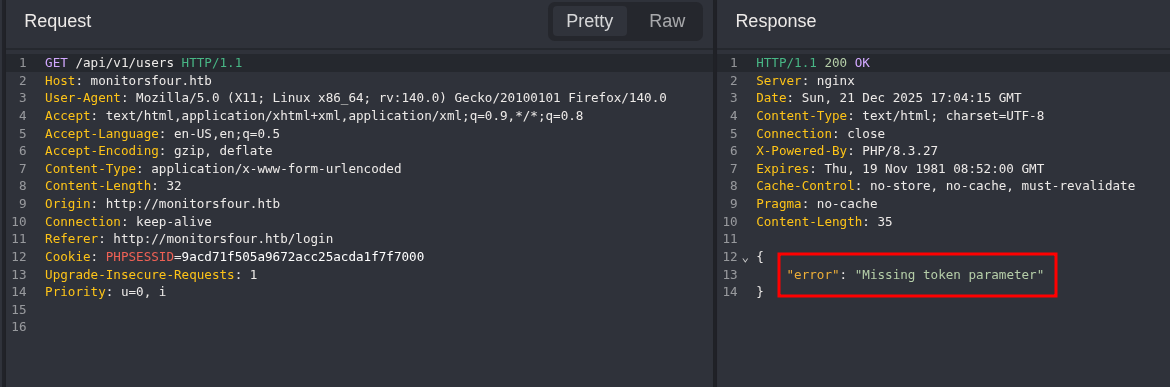Click the Referer header line
The width and height of the screenshot is (1170, 387).
coord(189,239)
